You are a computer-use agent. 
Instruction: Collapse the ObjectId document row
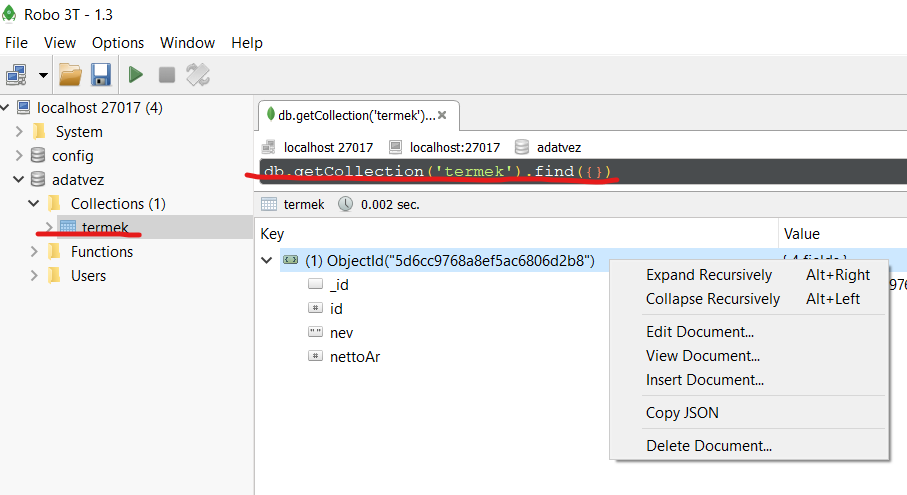[267, 260]
